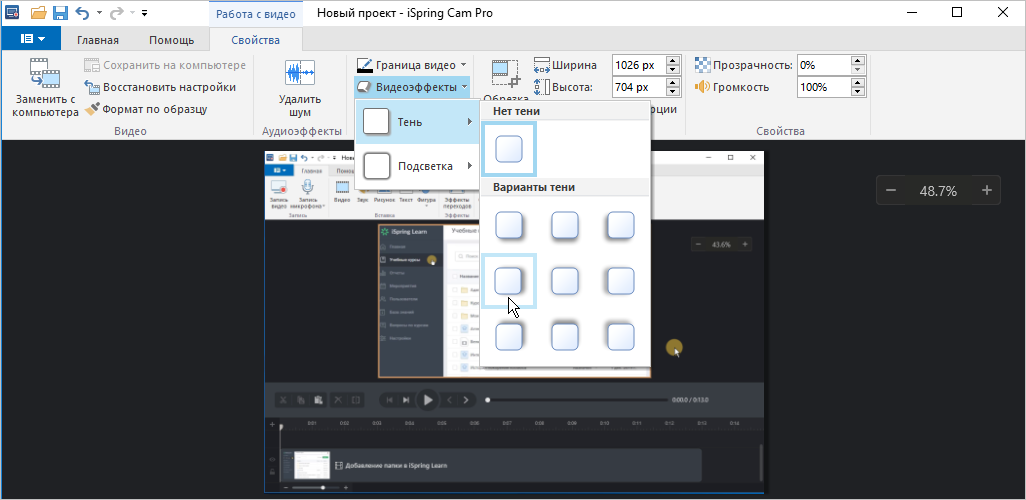Click the video playback progress bar
This screenshot has width=1026, height=500.
[x=578, y=400]
